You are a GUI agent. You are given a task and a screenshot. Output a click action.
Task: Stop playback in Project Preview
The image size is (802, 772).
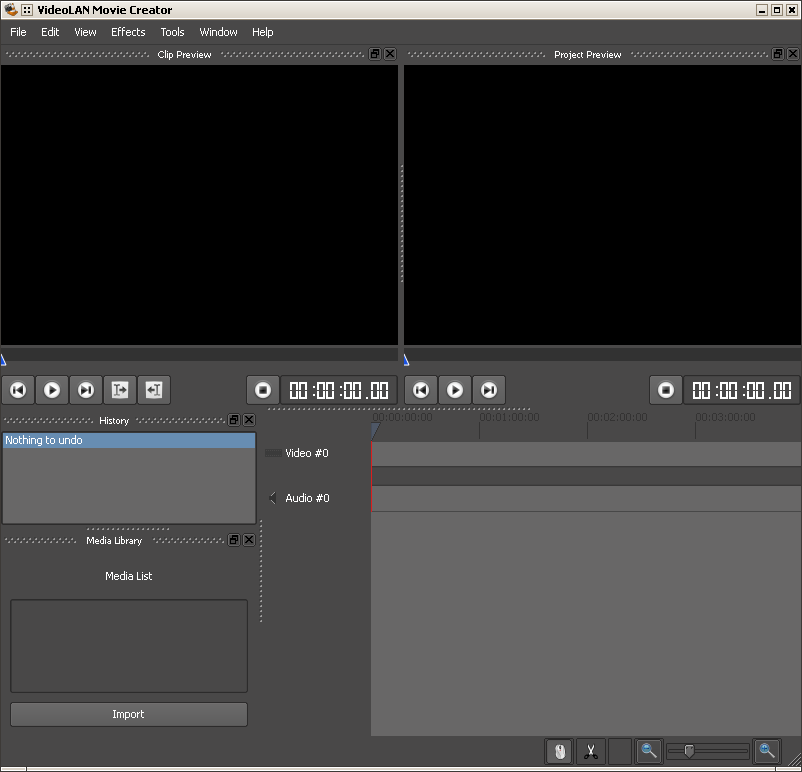[666, 390]
